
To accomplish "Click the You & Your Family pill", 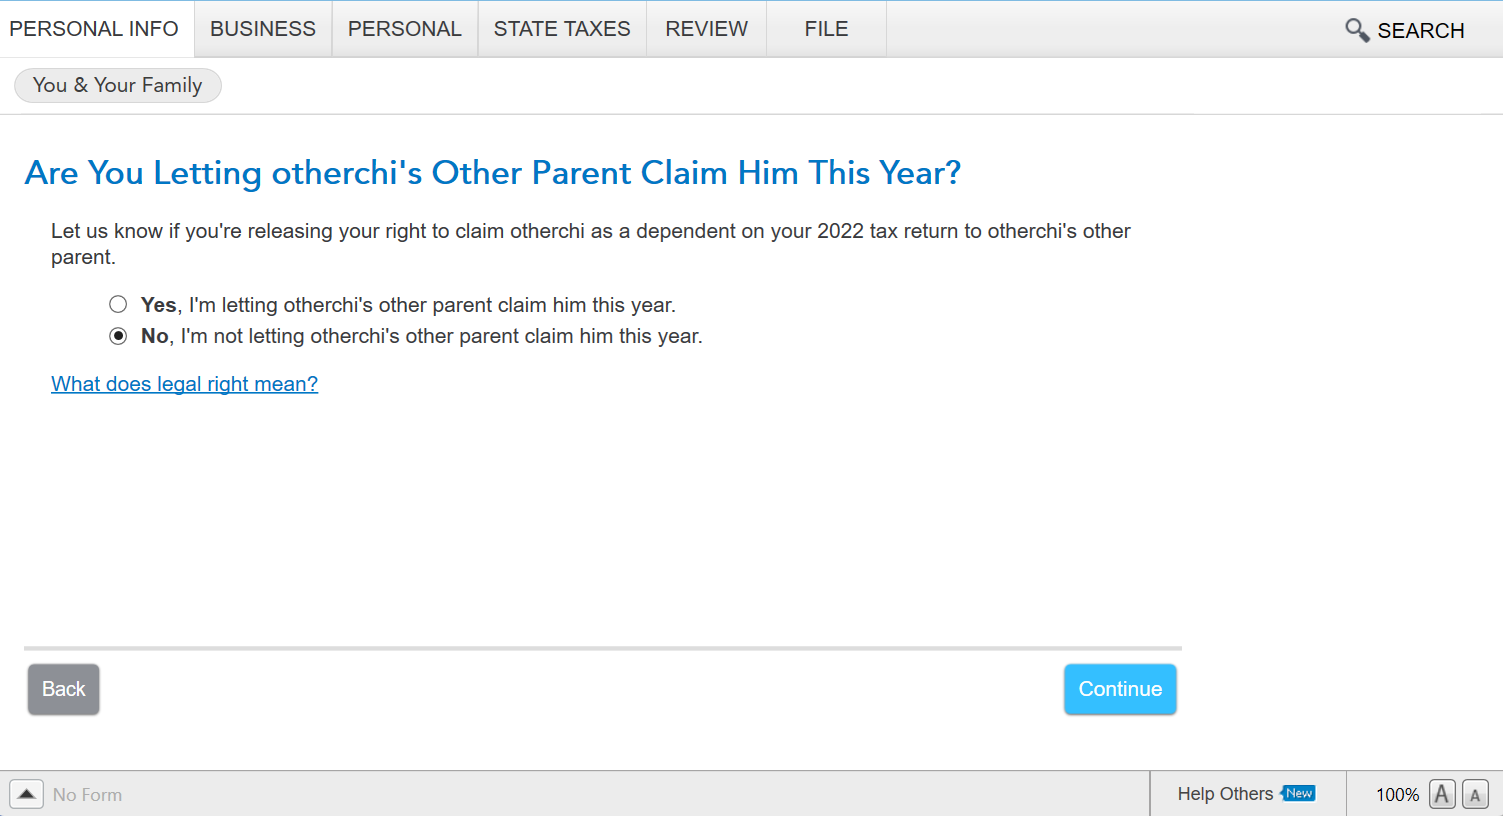I will 118,85.
